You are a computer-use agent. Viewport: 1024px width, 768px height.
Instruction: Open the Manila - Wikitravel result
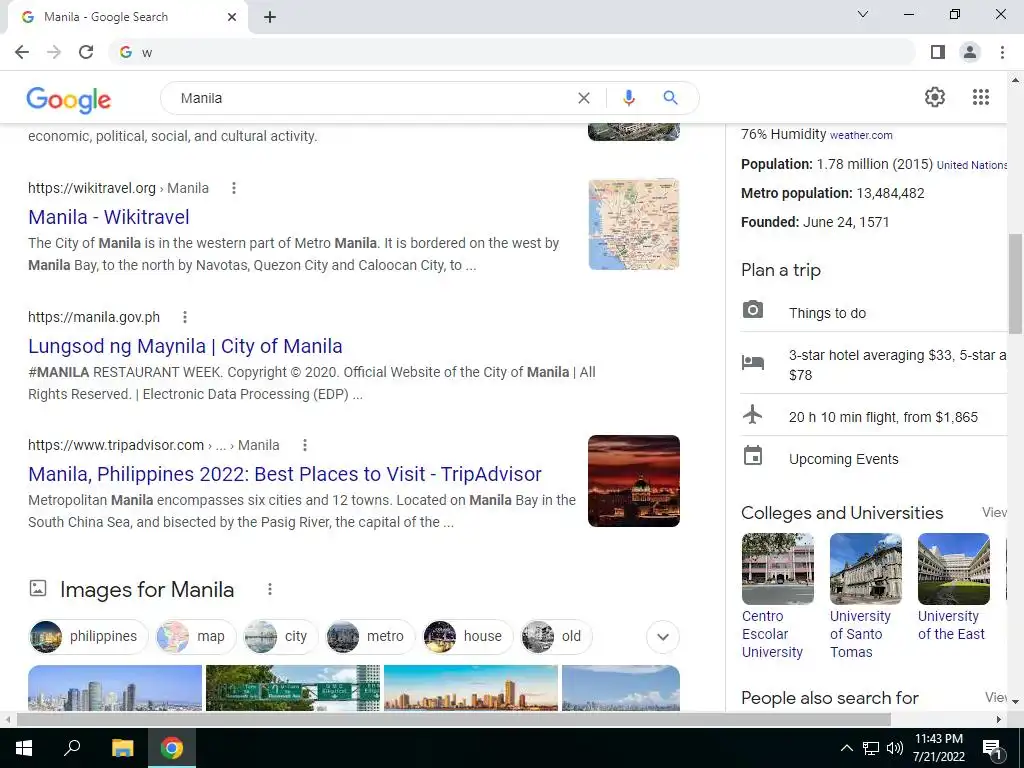coord(108,217)
